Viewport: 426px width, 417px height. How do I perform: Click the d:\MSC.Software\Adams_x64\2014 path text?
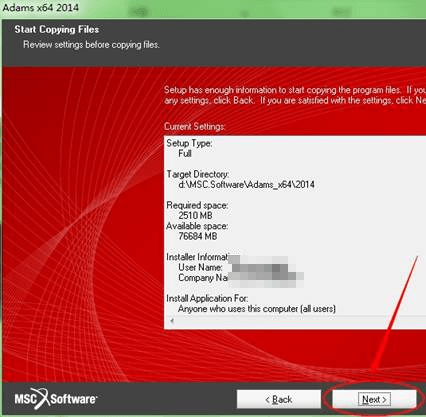(246, 185)
